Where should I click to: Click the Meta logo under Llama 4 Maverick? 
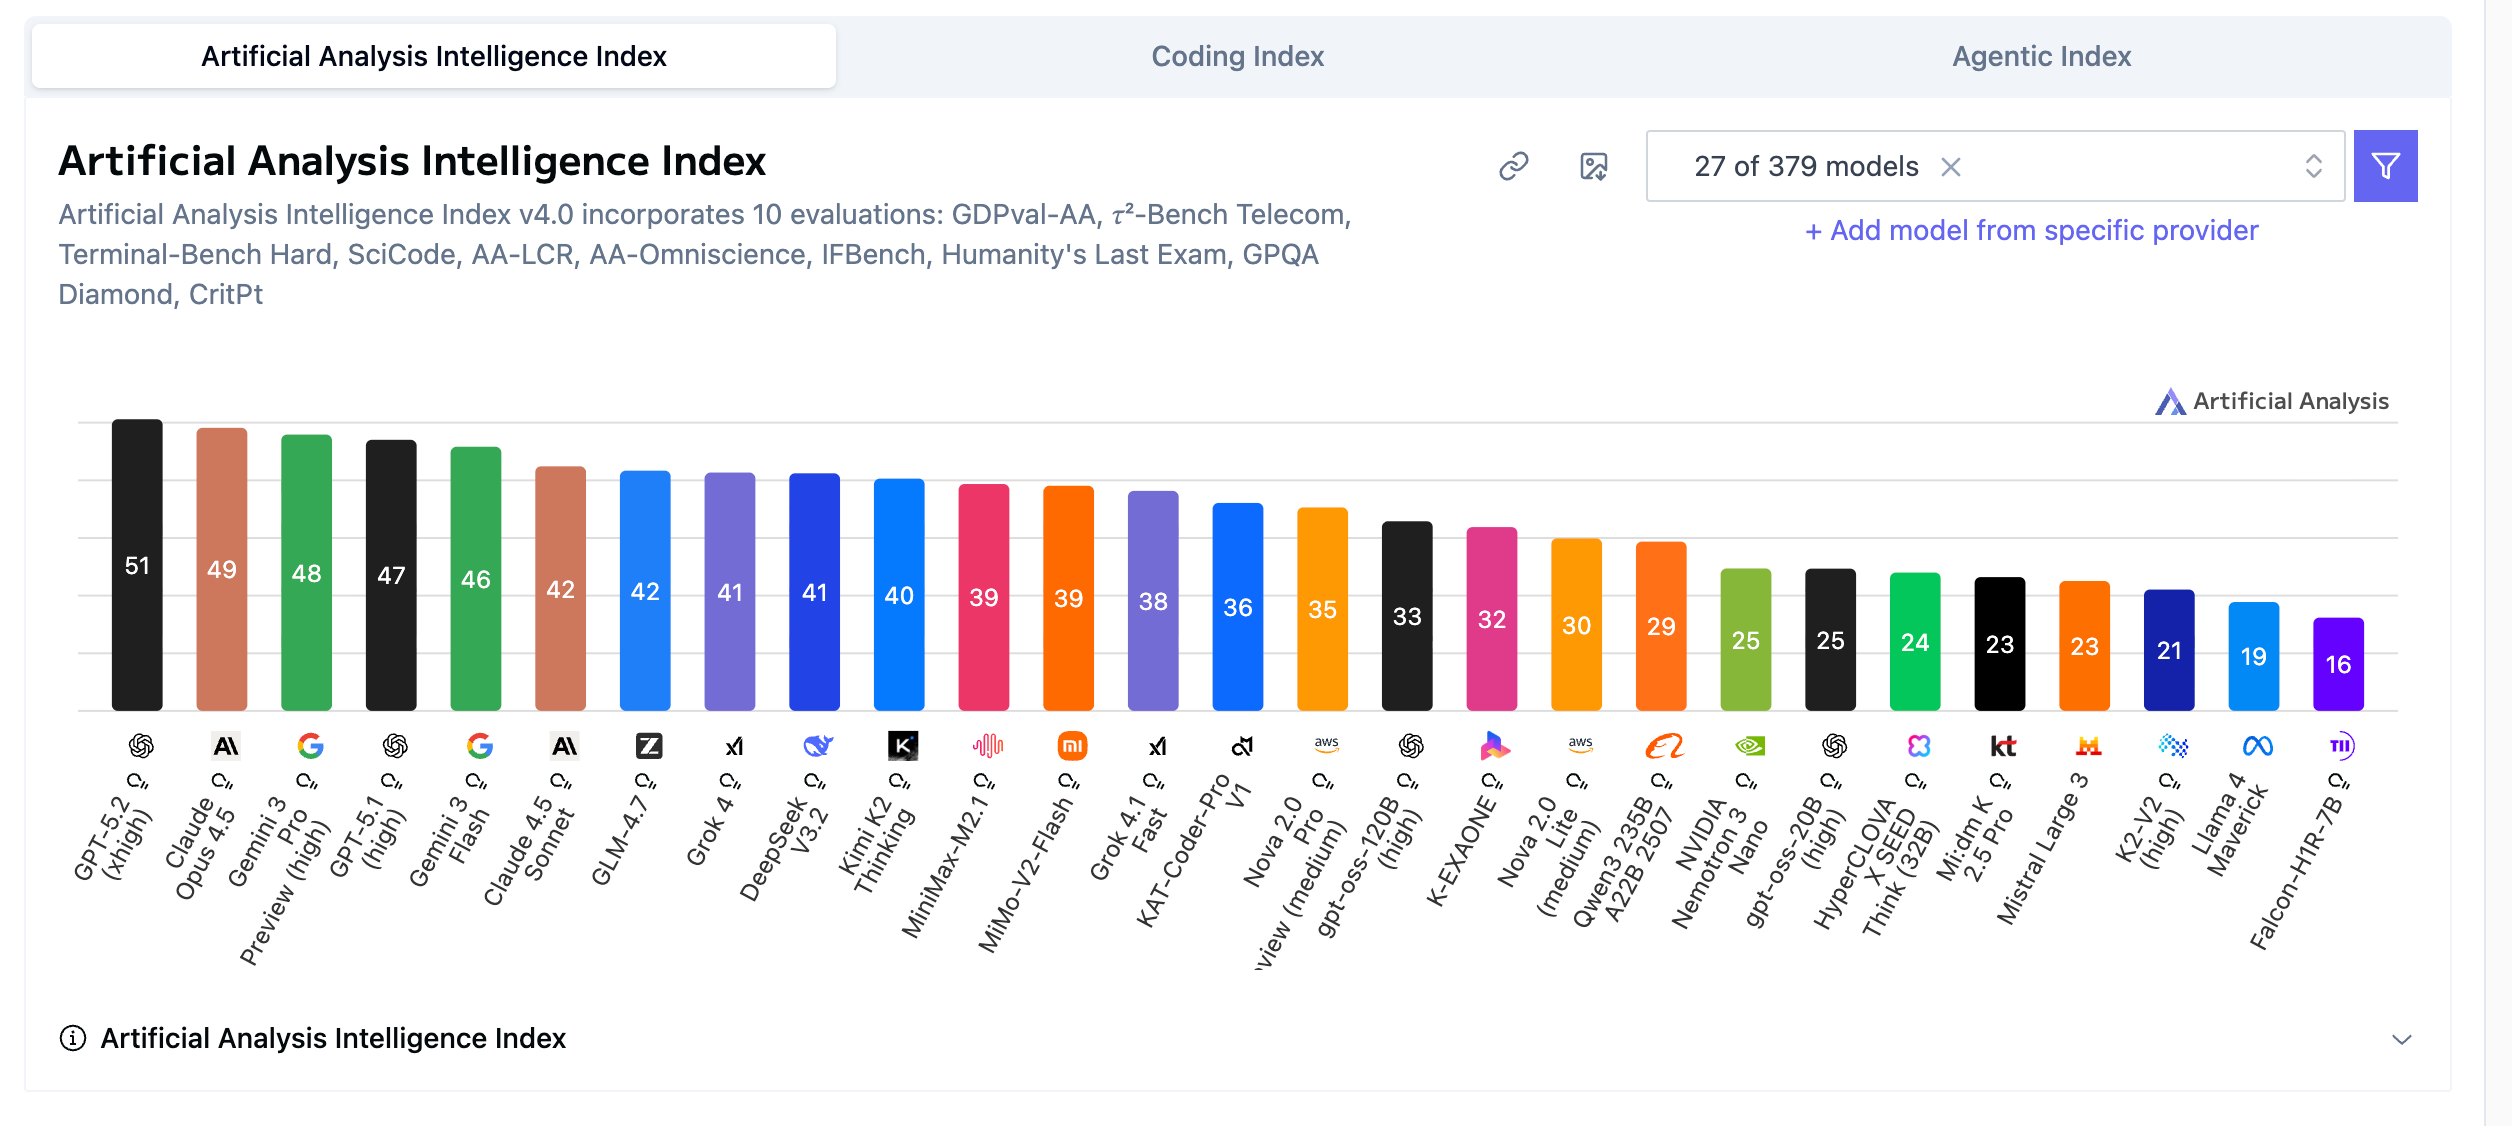[2257, 746]
